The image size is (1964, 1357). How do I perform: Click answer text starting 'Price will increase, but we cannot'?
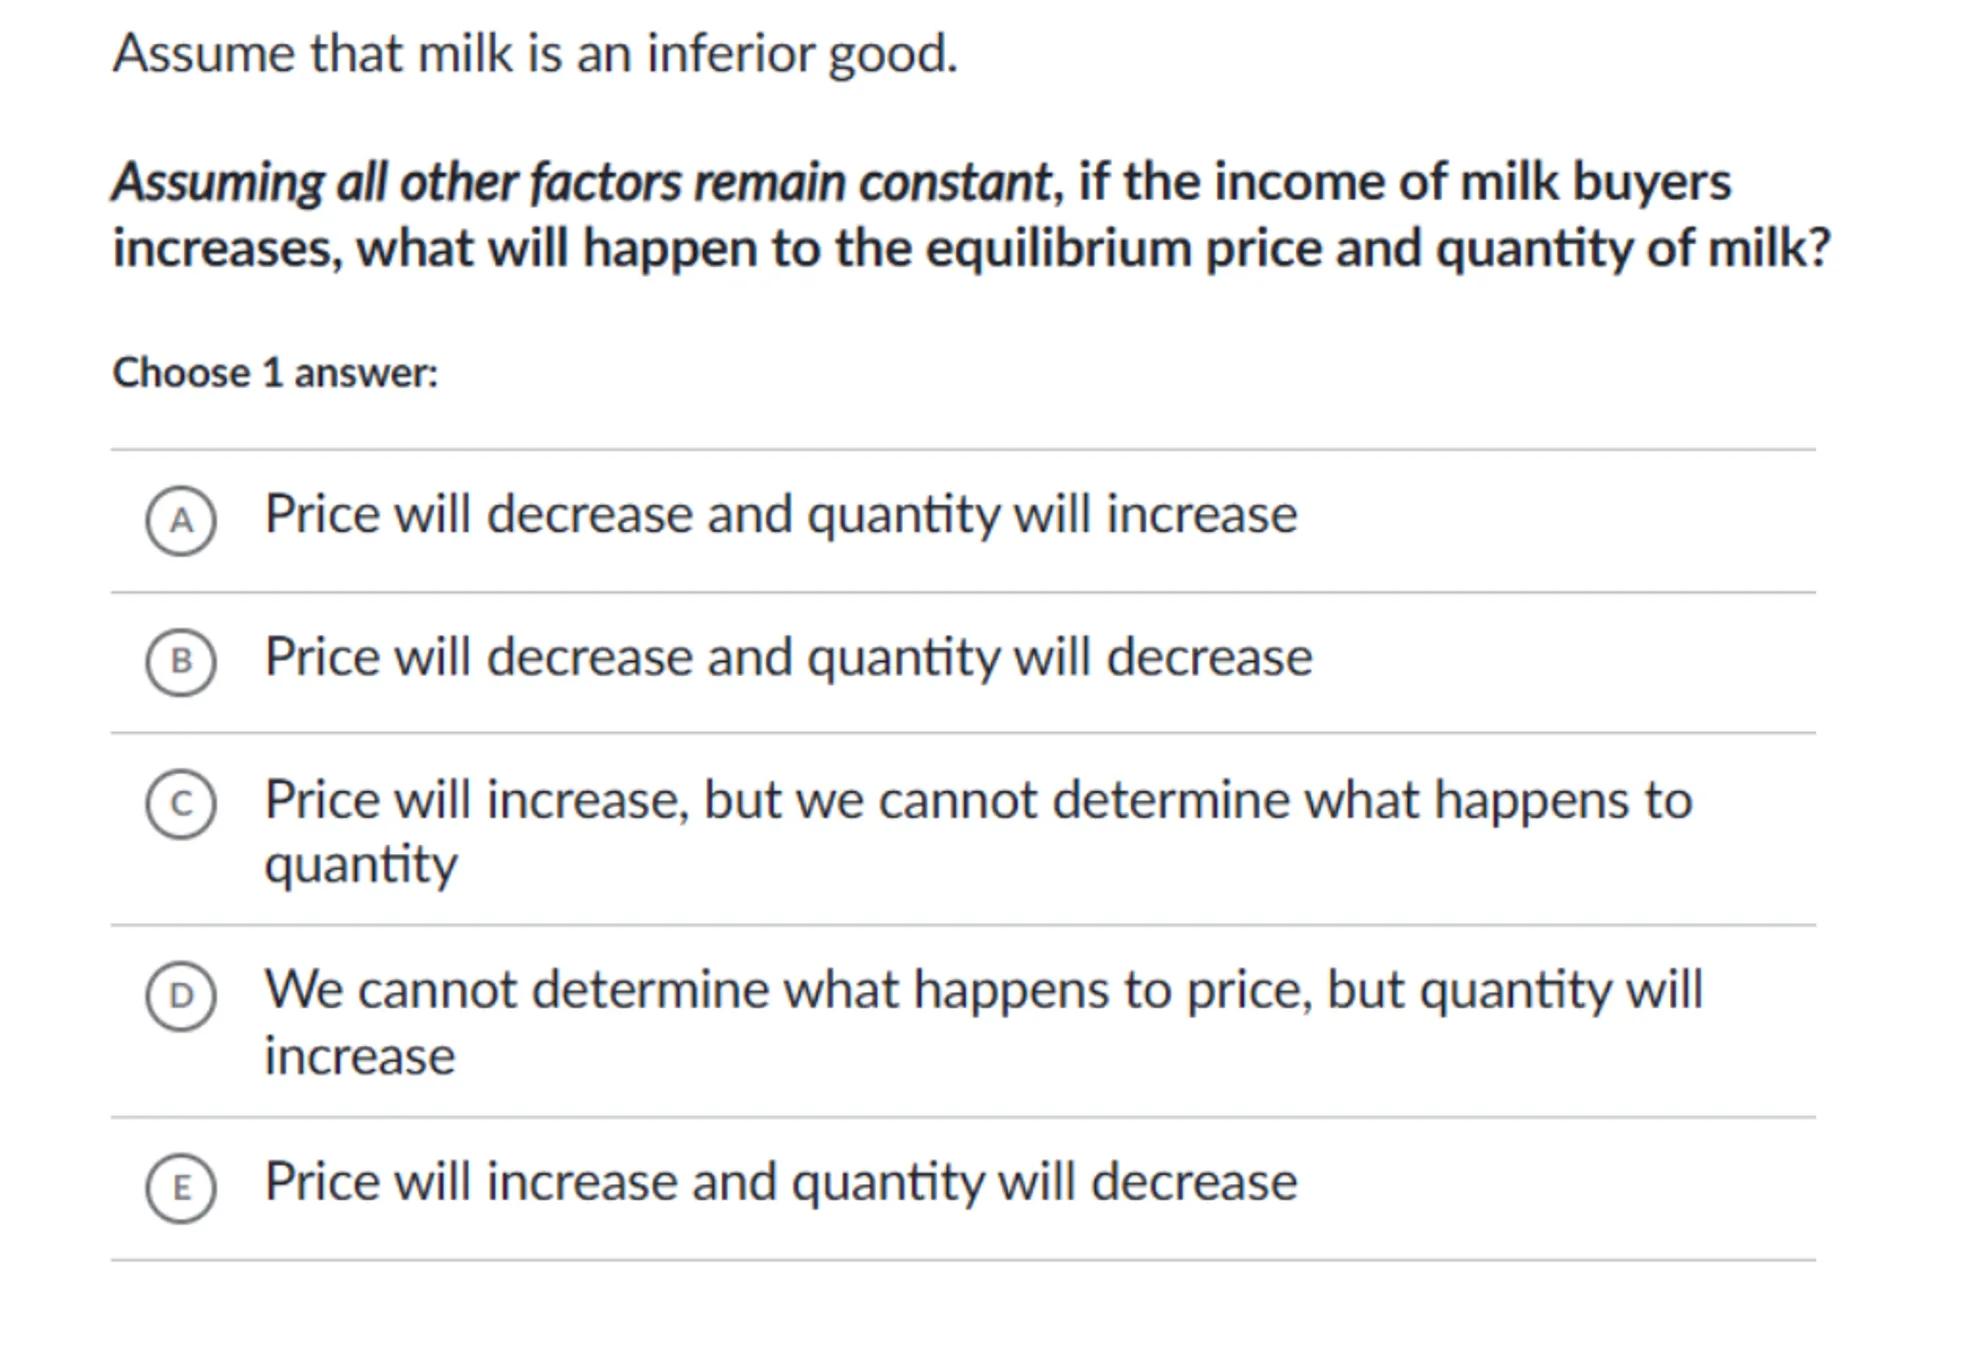[x=977, y=801]
